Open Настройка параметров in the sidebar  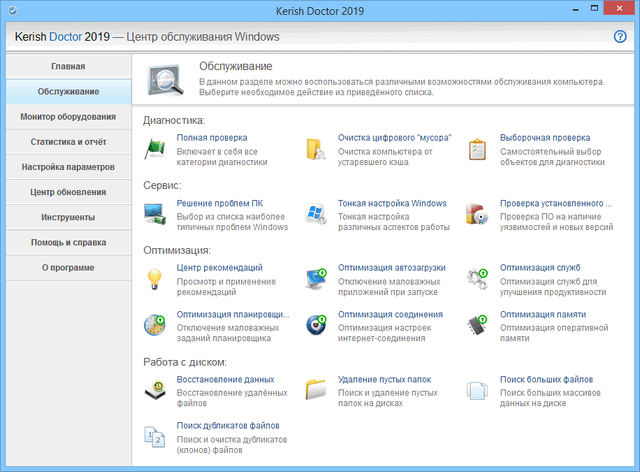[68, 167]
